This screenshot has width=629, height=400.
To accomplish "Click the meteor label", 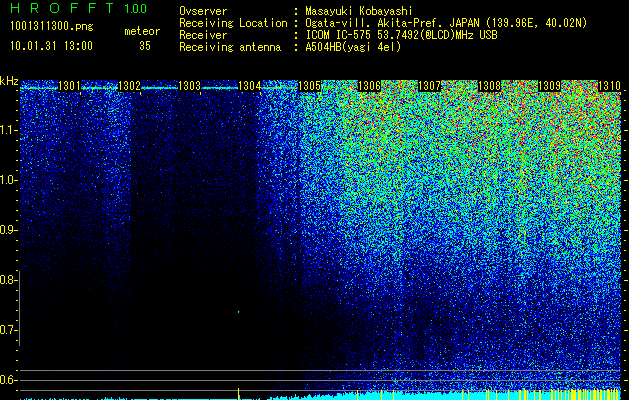I will pyautogui.click(x=142, y=31).
